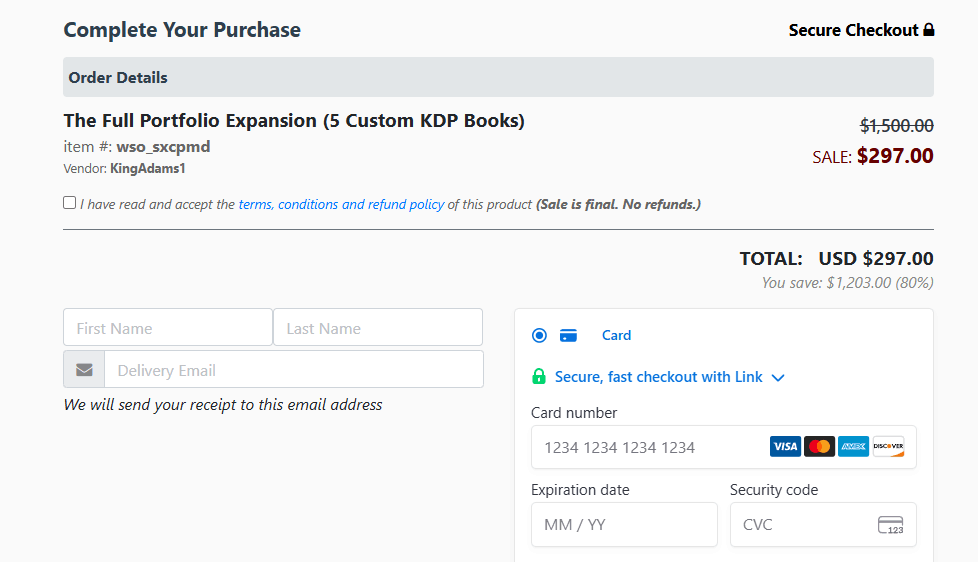Click the envelope icon beside Delivery Email
The height and width of the screenshot is (562, 978).
pos(84,370)
